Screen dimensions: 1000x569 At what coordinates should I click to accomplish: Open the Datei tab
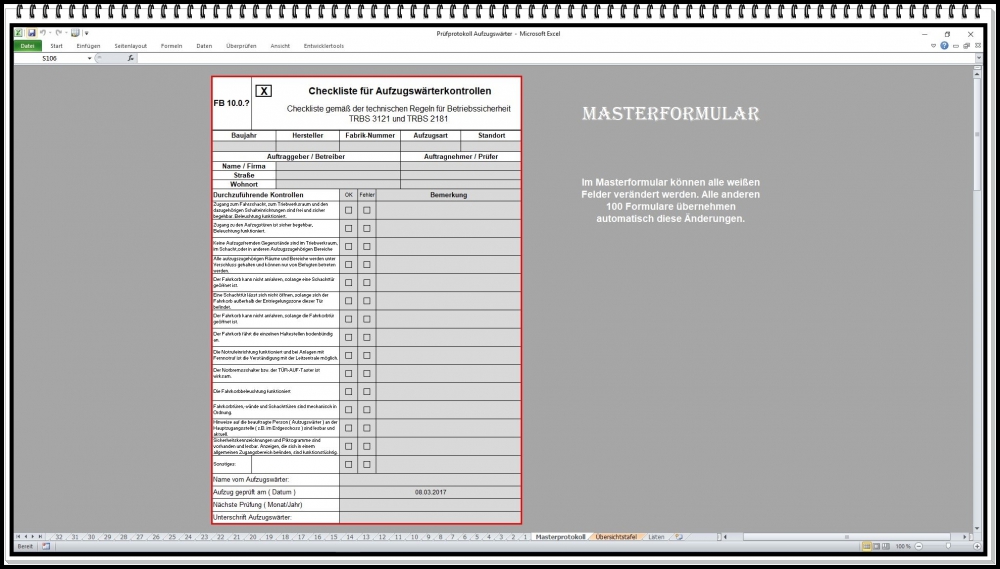click(27, 46)
